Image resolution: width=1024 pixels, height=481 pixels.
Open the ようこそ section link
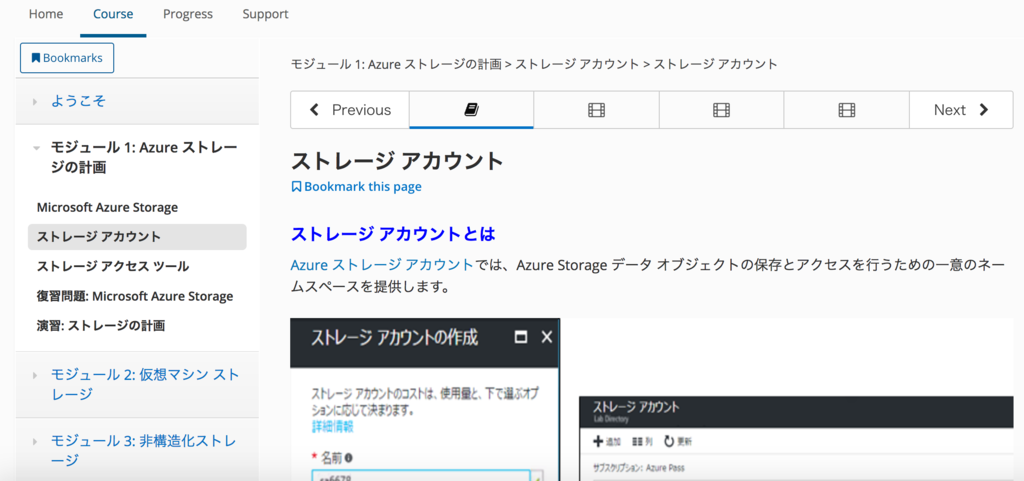pyautogui.click(x=78, y=101)
